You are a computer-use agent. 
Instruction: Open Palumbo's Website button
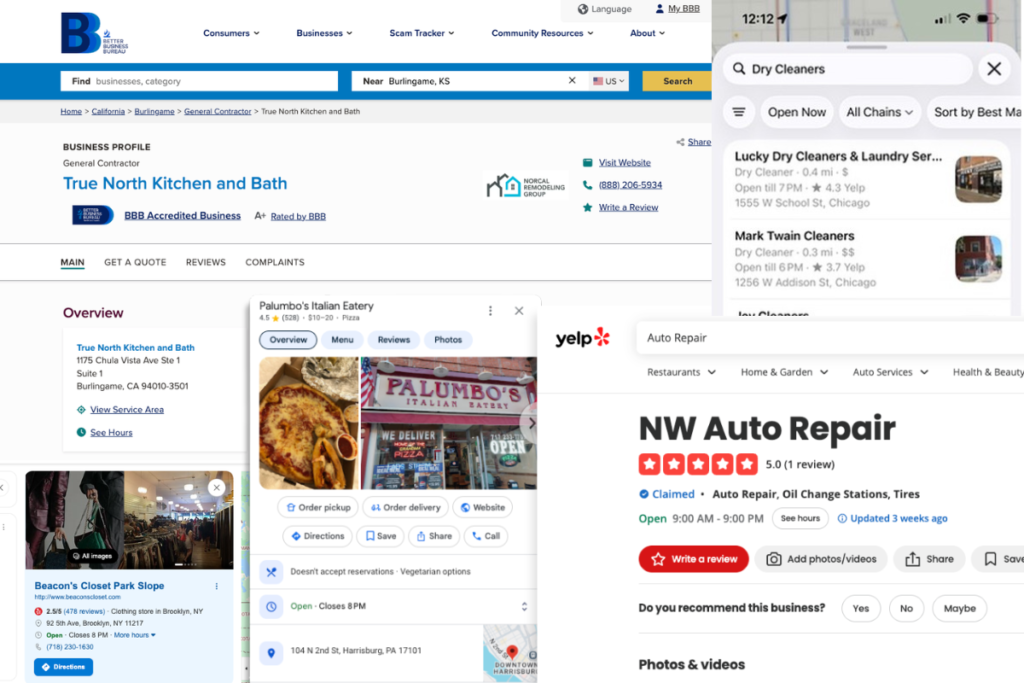click(483, 507)
